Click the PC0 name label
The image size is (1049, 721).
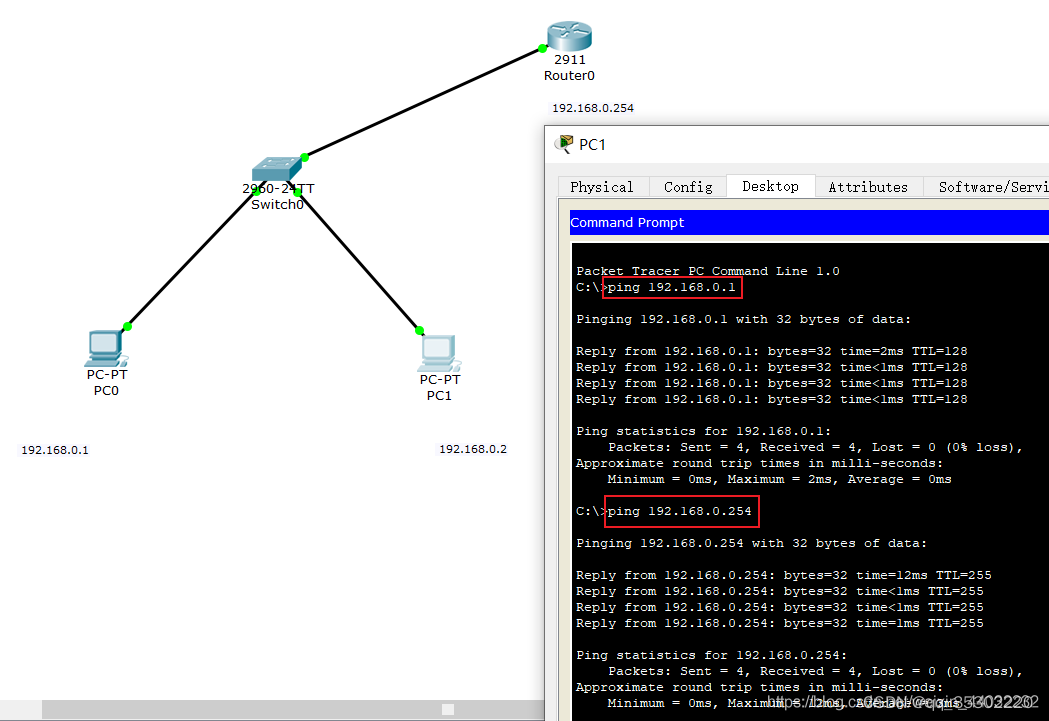[106, 391]
